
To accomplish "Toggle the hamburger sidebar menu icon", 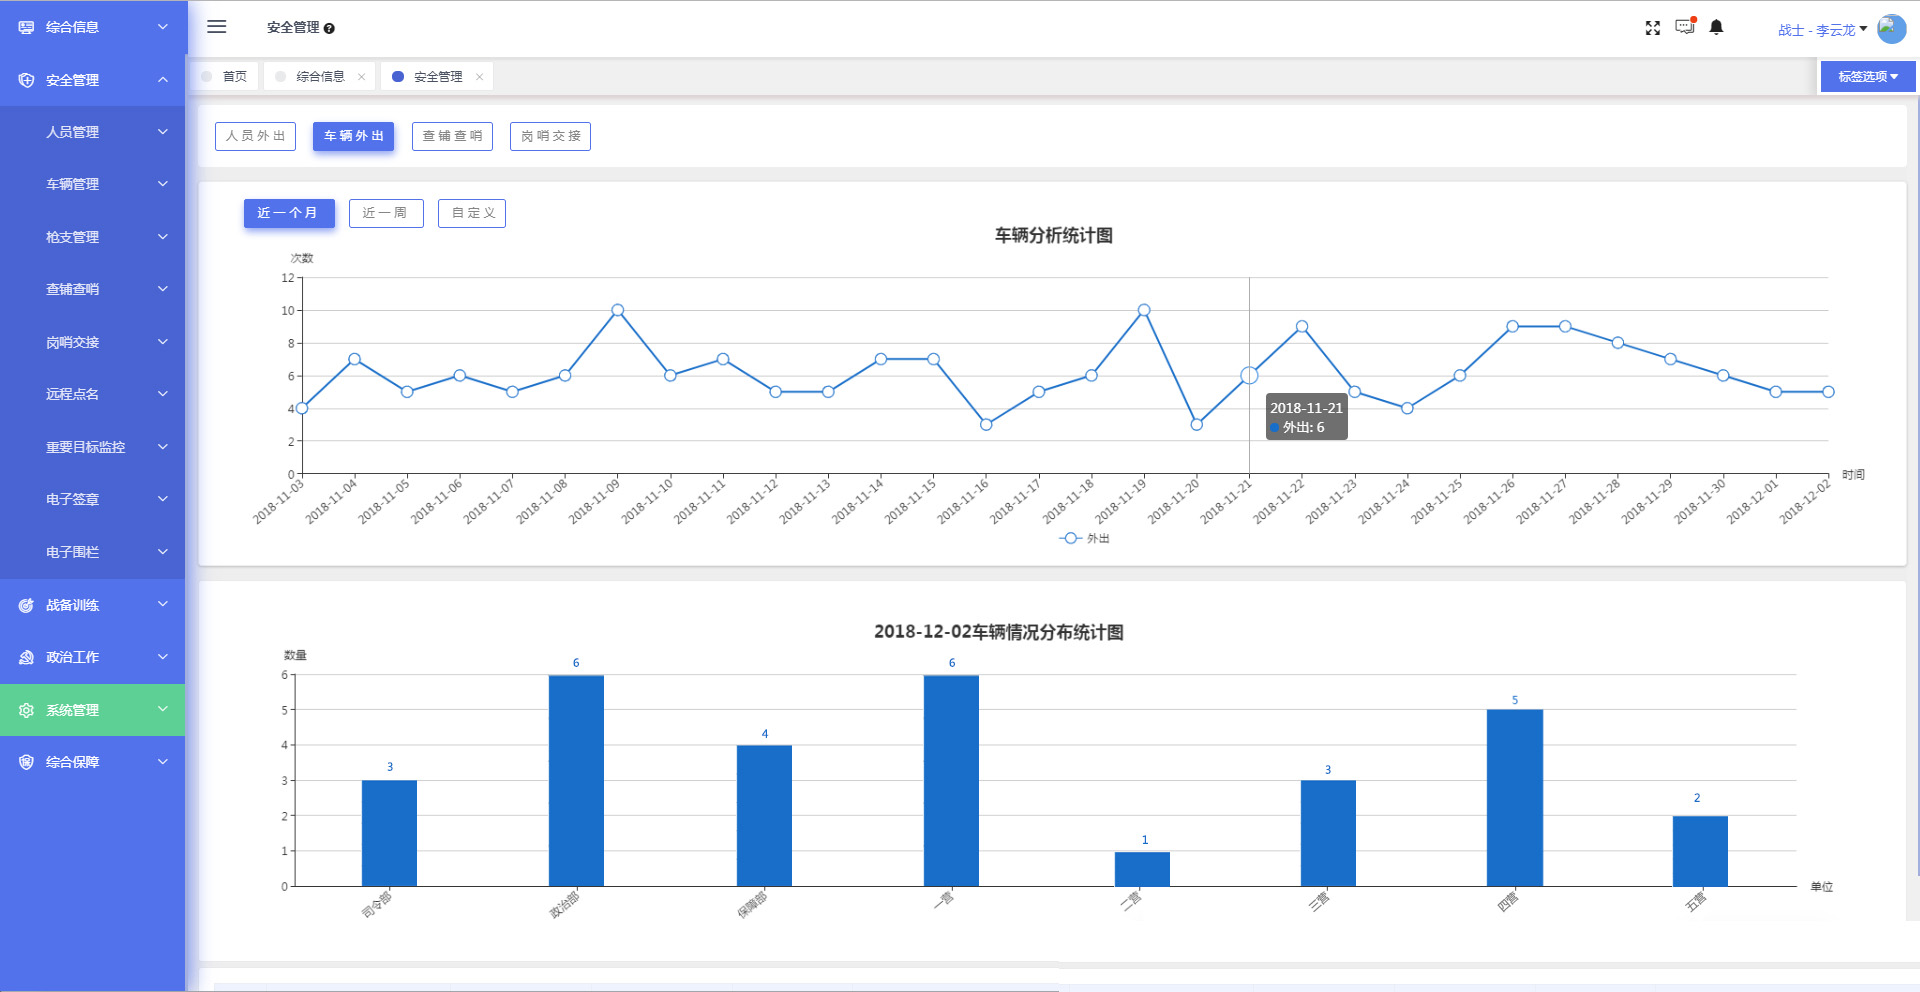I will tap(216, 27).
